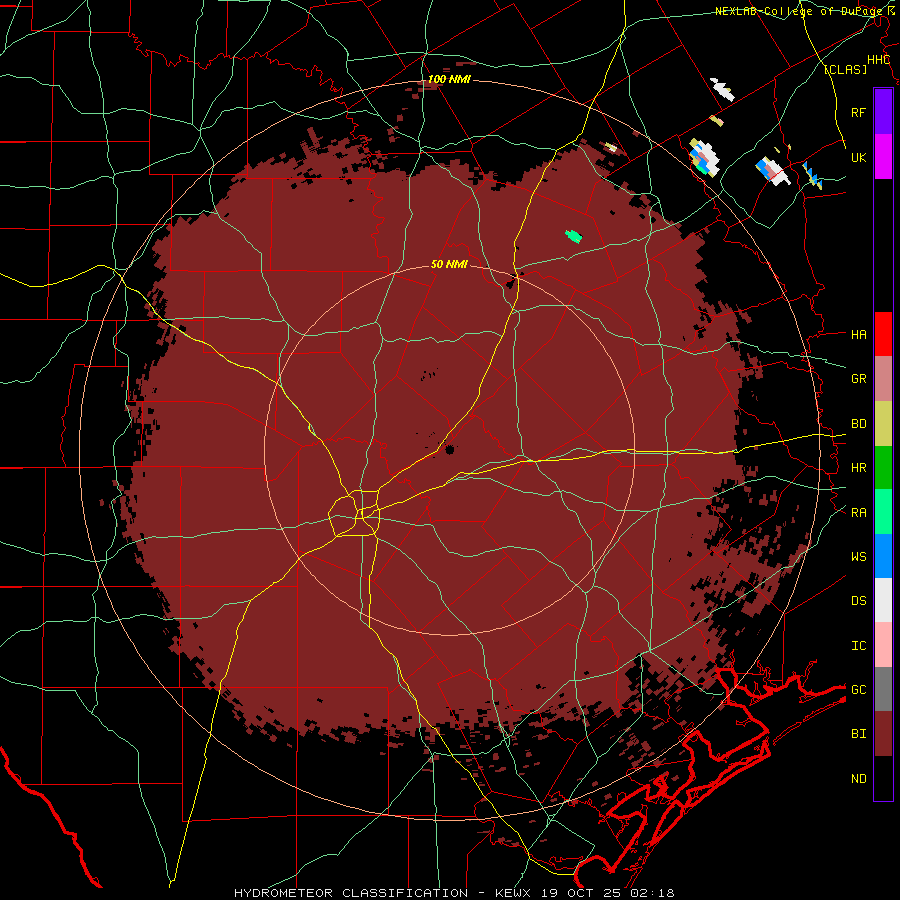The width and height of the screenshot is (900, 900).
Task: Click the 50 NMI range ring label
Action: click(449, 264)
